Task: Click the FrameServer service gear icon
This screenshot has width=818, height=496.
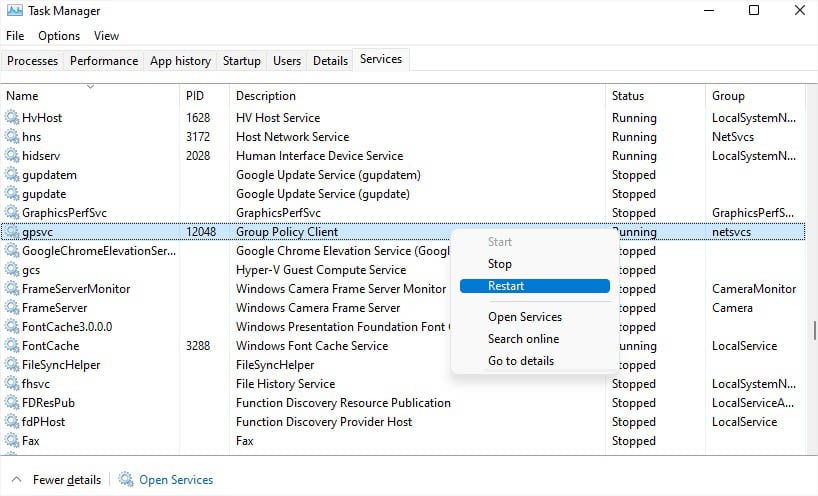Action: pyautogui.click(x=12, y=308)
